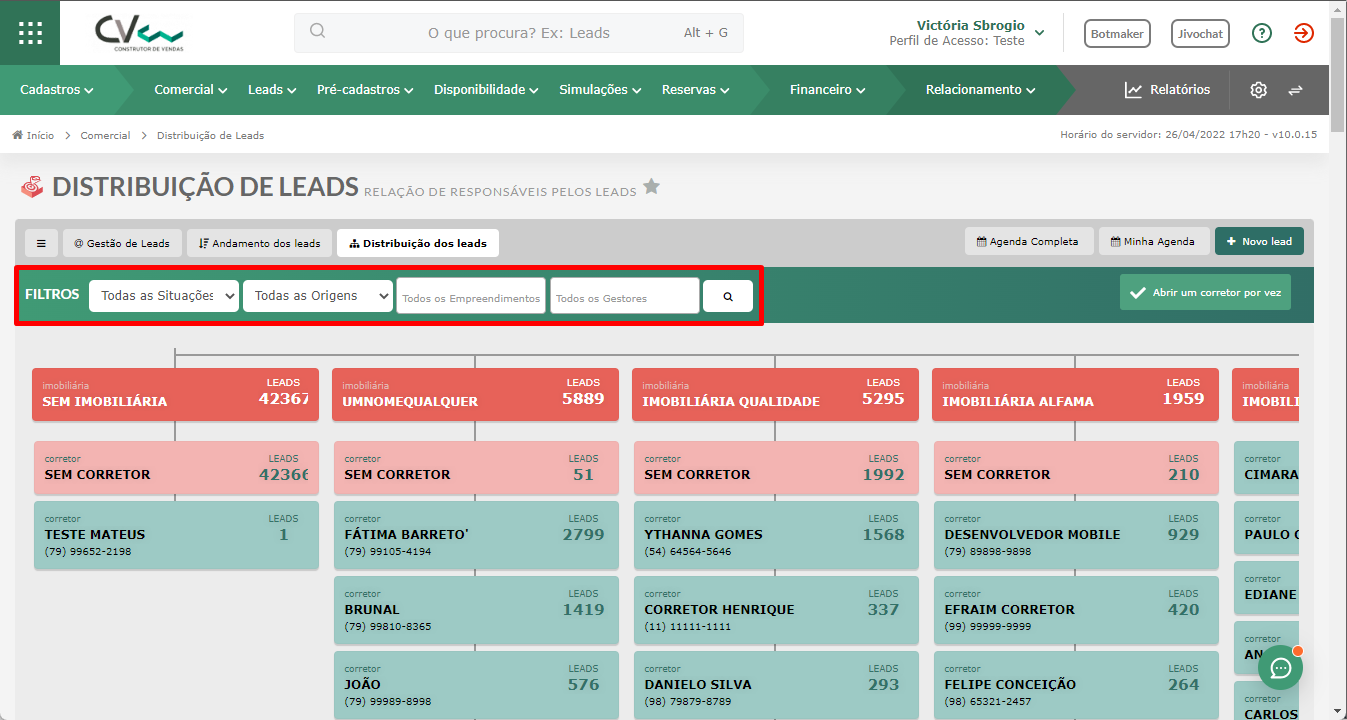1347x720 pixels.
Task: Open the Todas as Situações dropdown
Action: tap(164, 296)
